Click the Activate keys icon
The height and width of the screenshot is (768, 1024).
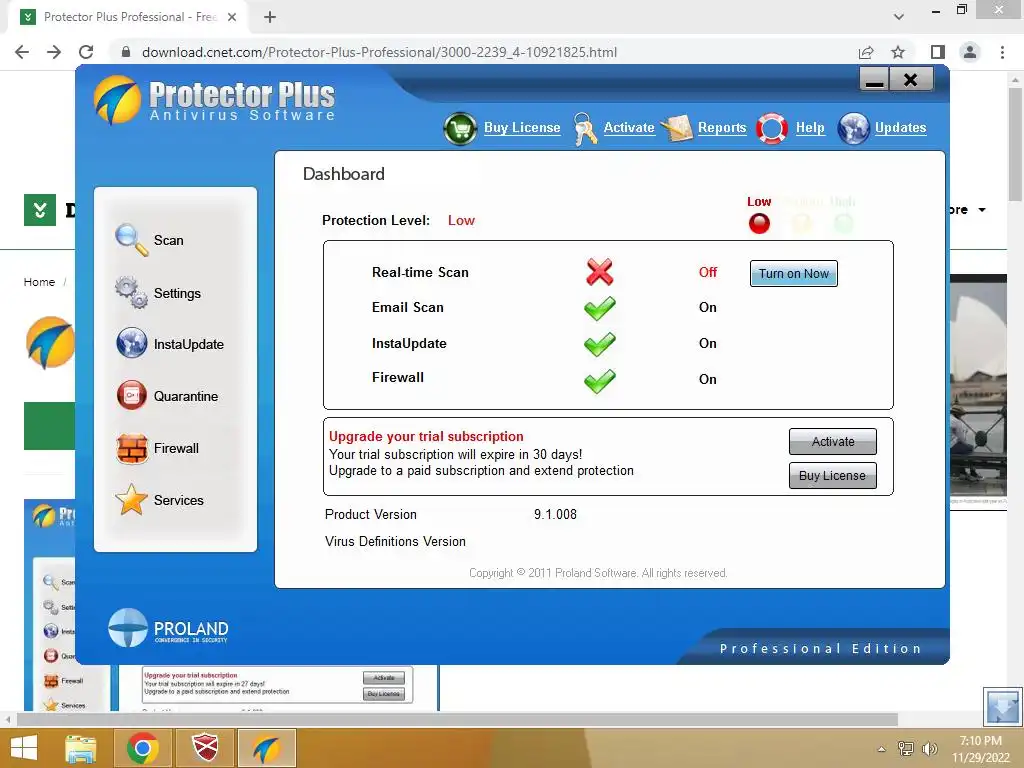[x=584, y=129]
